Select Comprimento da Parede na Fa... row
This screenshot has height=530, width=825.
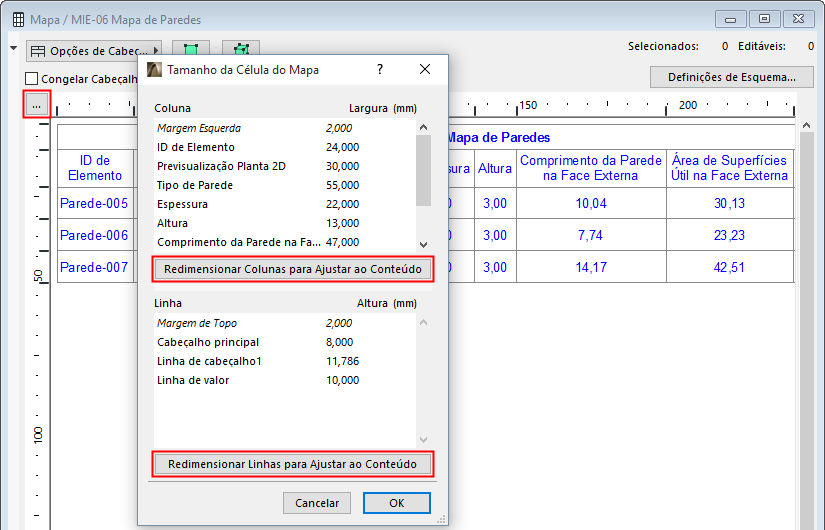[x=285, y=242]
